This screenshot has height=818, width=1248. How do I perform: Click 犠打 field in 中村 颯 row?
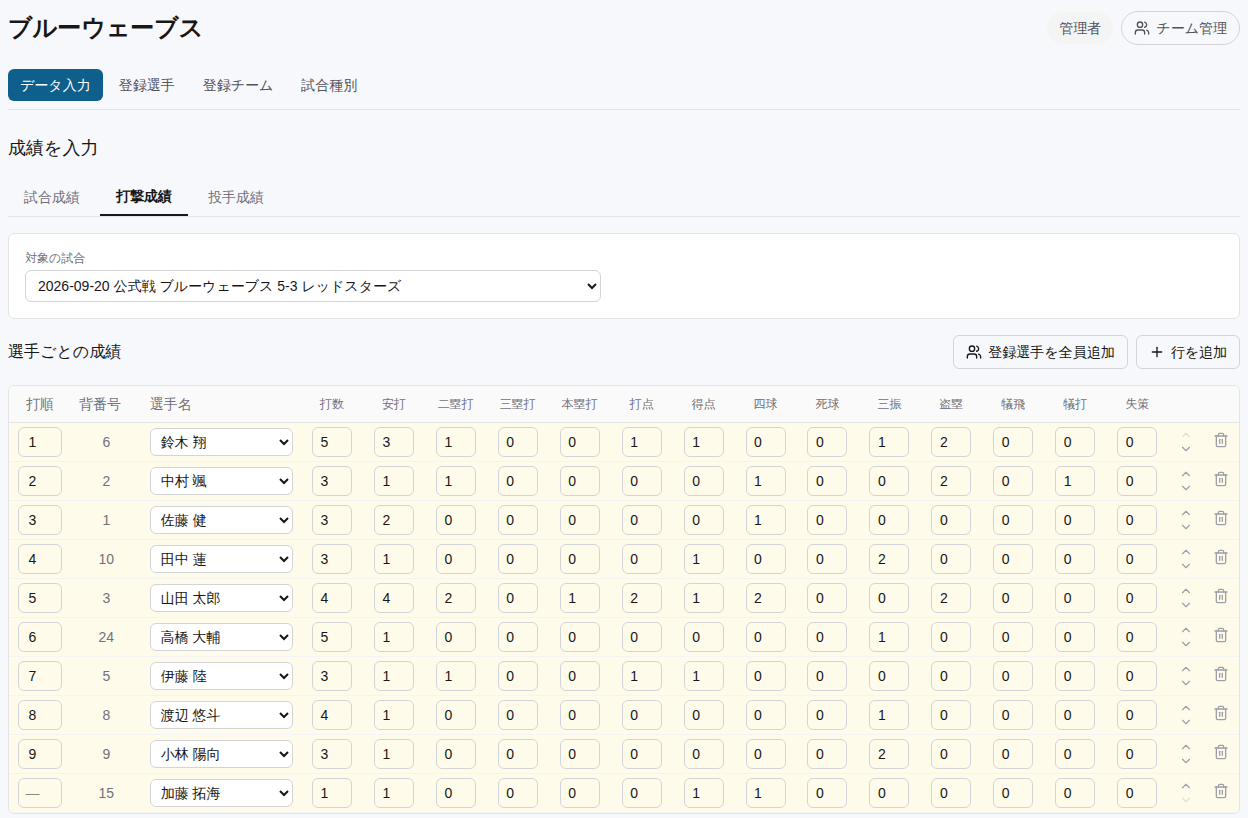pyautogui.click(x=1075, y=481)
